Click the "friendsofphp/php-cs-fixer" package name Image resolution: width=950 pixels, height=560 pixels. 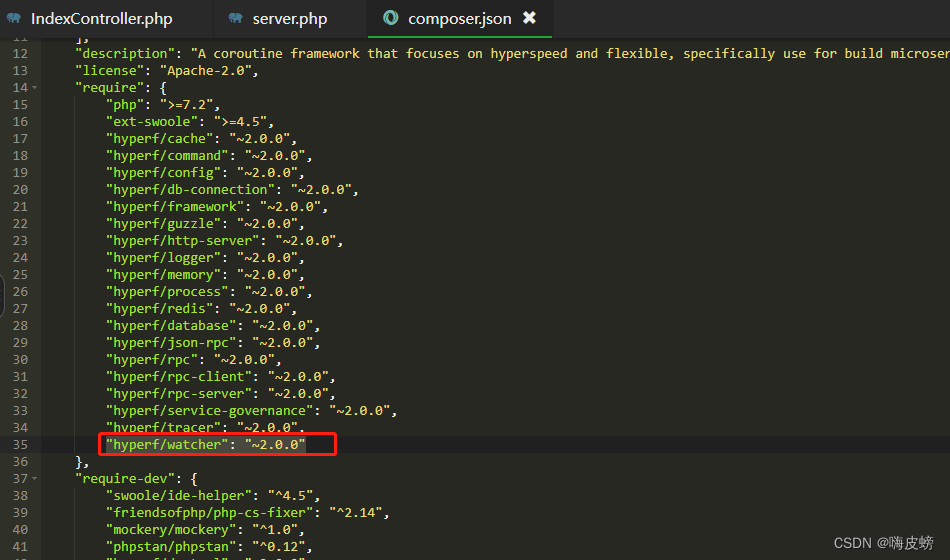tap(210, 512)
